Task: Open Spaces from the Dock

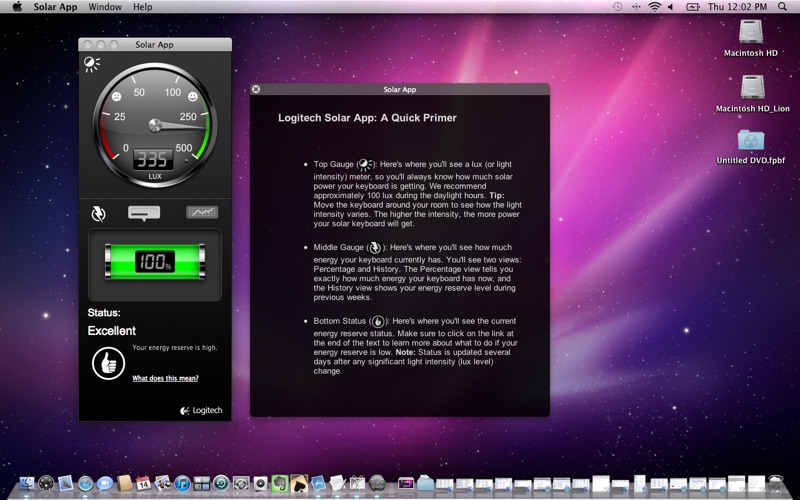Action: (x=202, y=483)
